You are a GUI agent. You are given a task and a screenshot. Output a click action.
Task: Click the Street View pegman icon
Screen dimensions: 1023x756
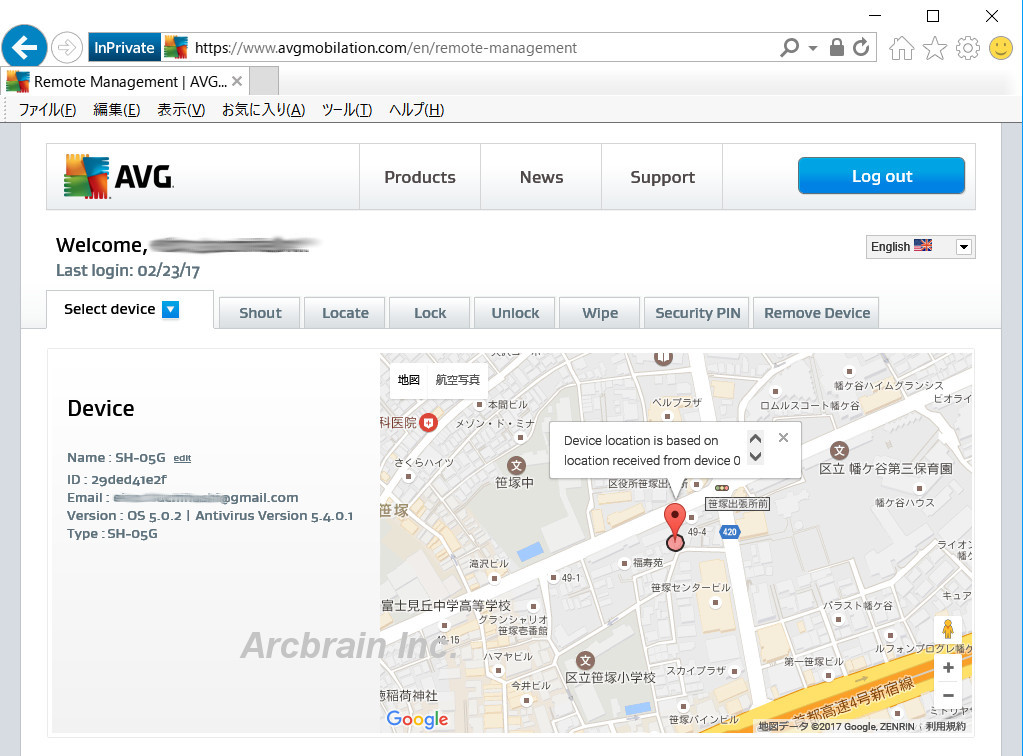(x=948, y=629)
